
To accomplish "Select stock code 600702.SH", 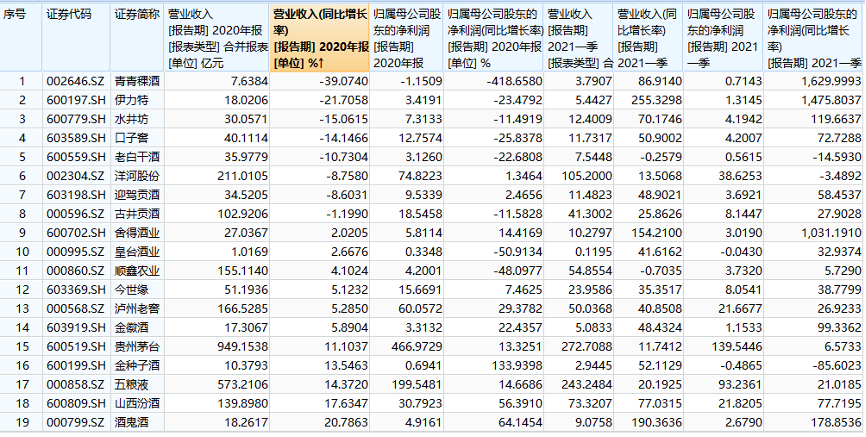I will (x=76, y=233).
